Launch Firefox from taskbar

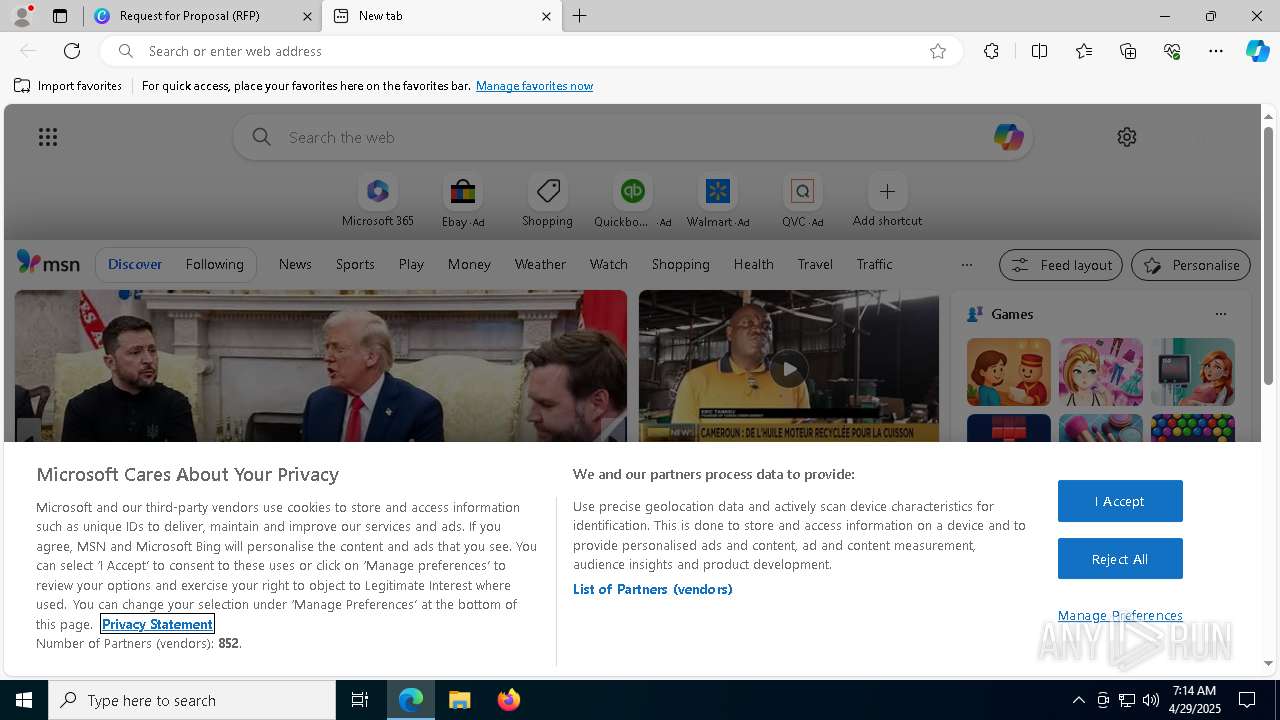tap(508, 700)
